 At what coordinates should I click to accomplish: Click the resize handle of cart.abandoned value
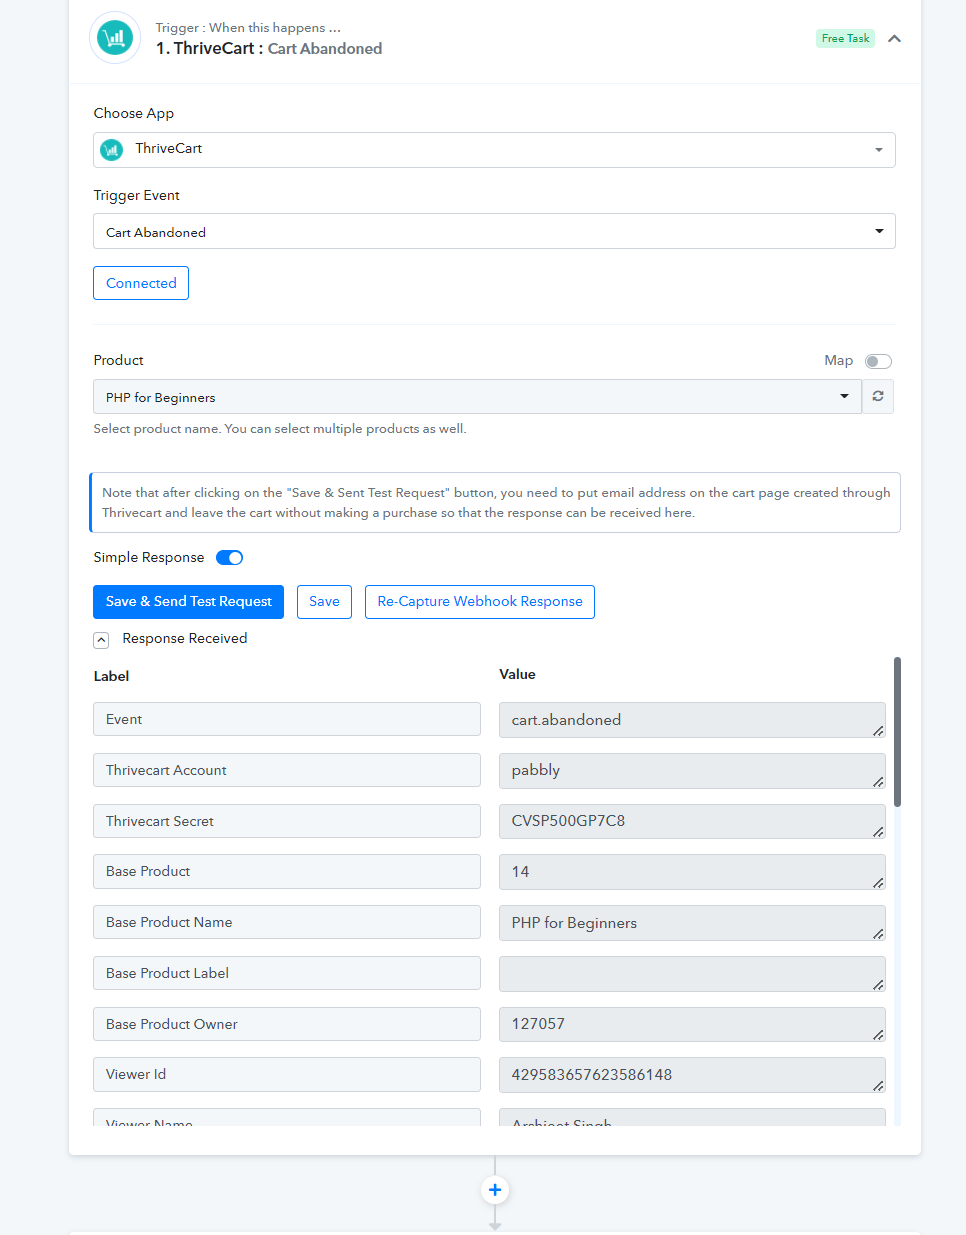point(877,730)
